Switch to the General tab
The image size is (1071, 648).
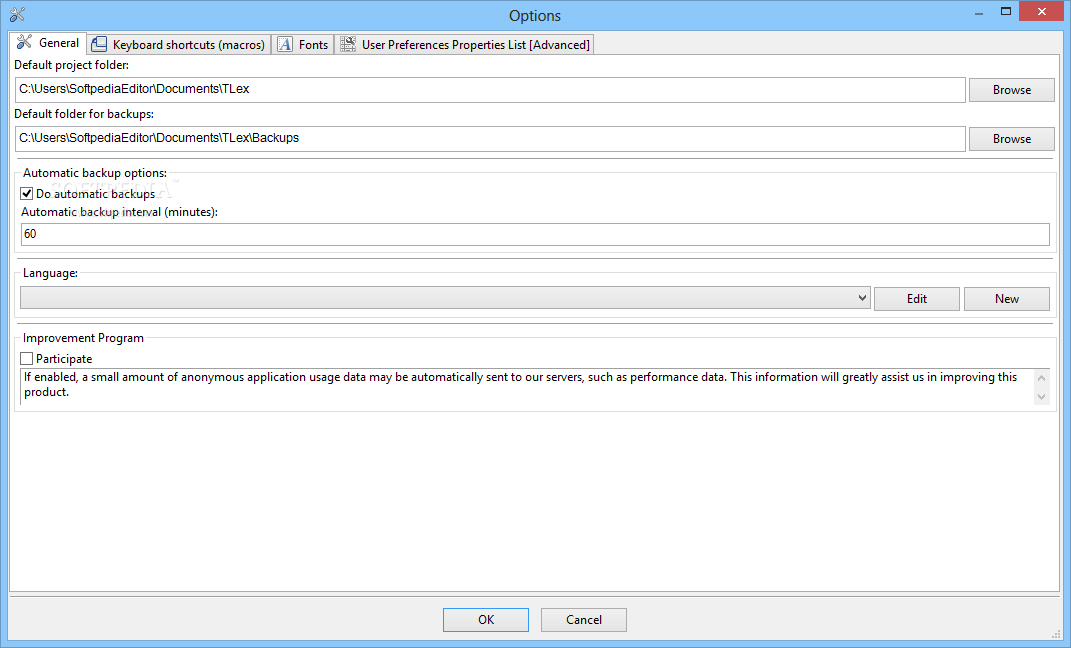point(48,43)
